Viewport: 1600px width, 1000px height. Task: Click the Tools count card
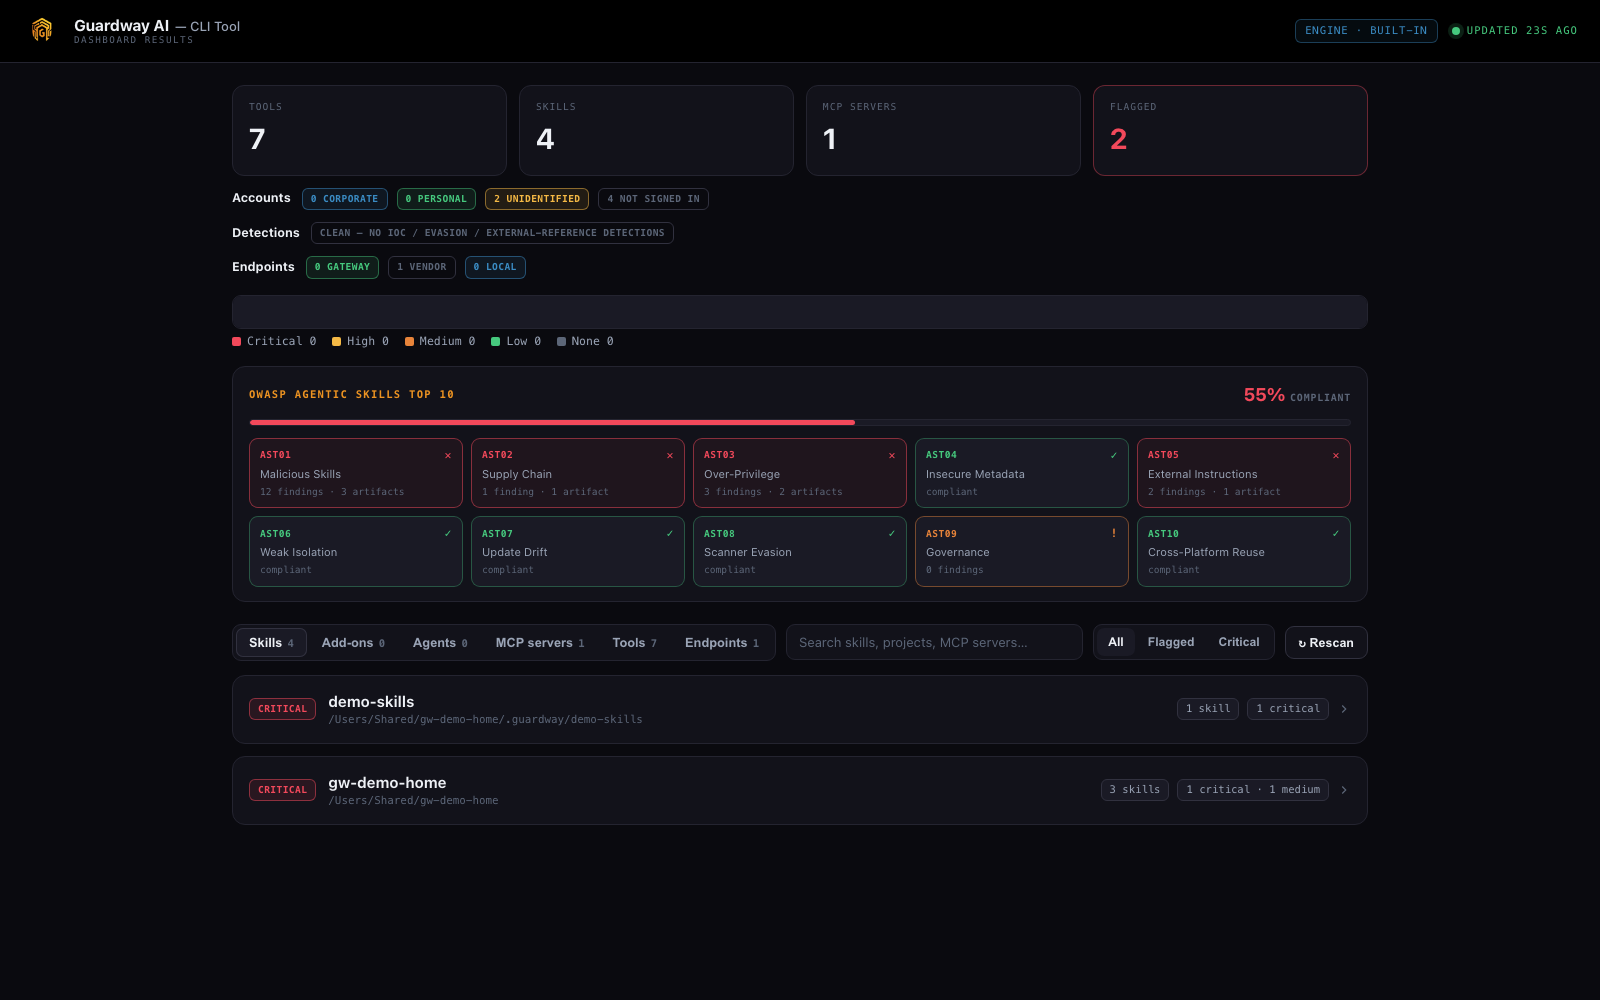tap(369, 130)
